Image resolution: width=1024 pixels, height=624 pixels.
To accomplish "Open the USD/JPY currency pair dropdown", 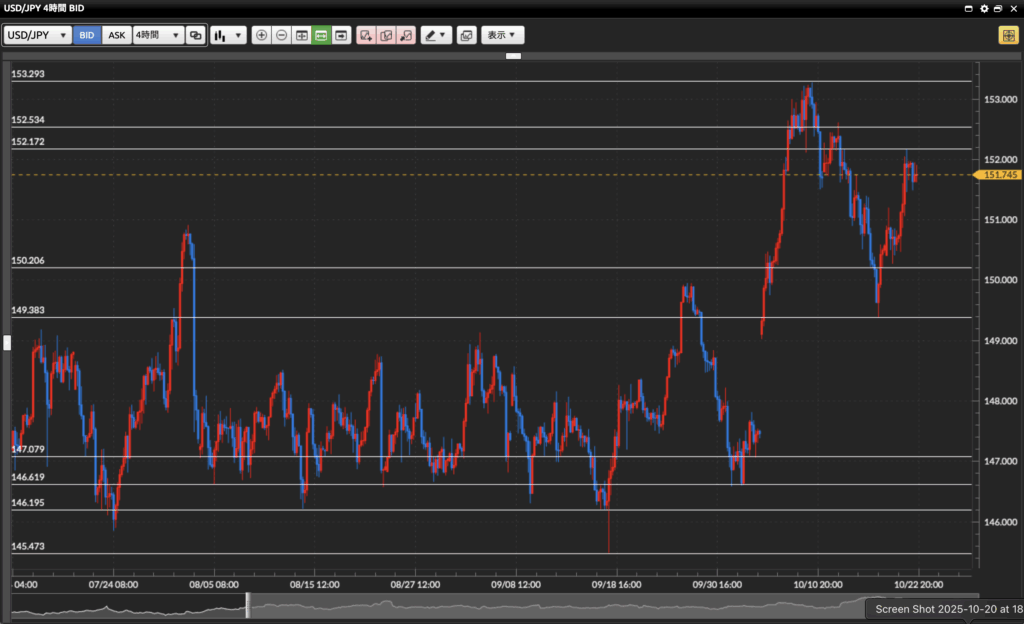I will (37, 35).
